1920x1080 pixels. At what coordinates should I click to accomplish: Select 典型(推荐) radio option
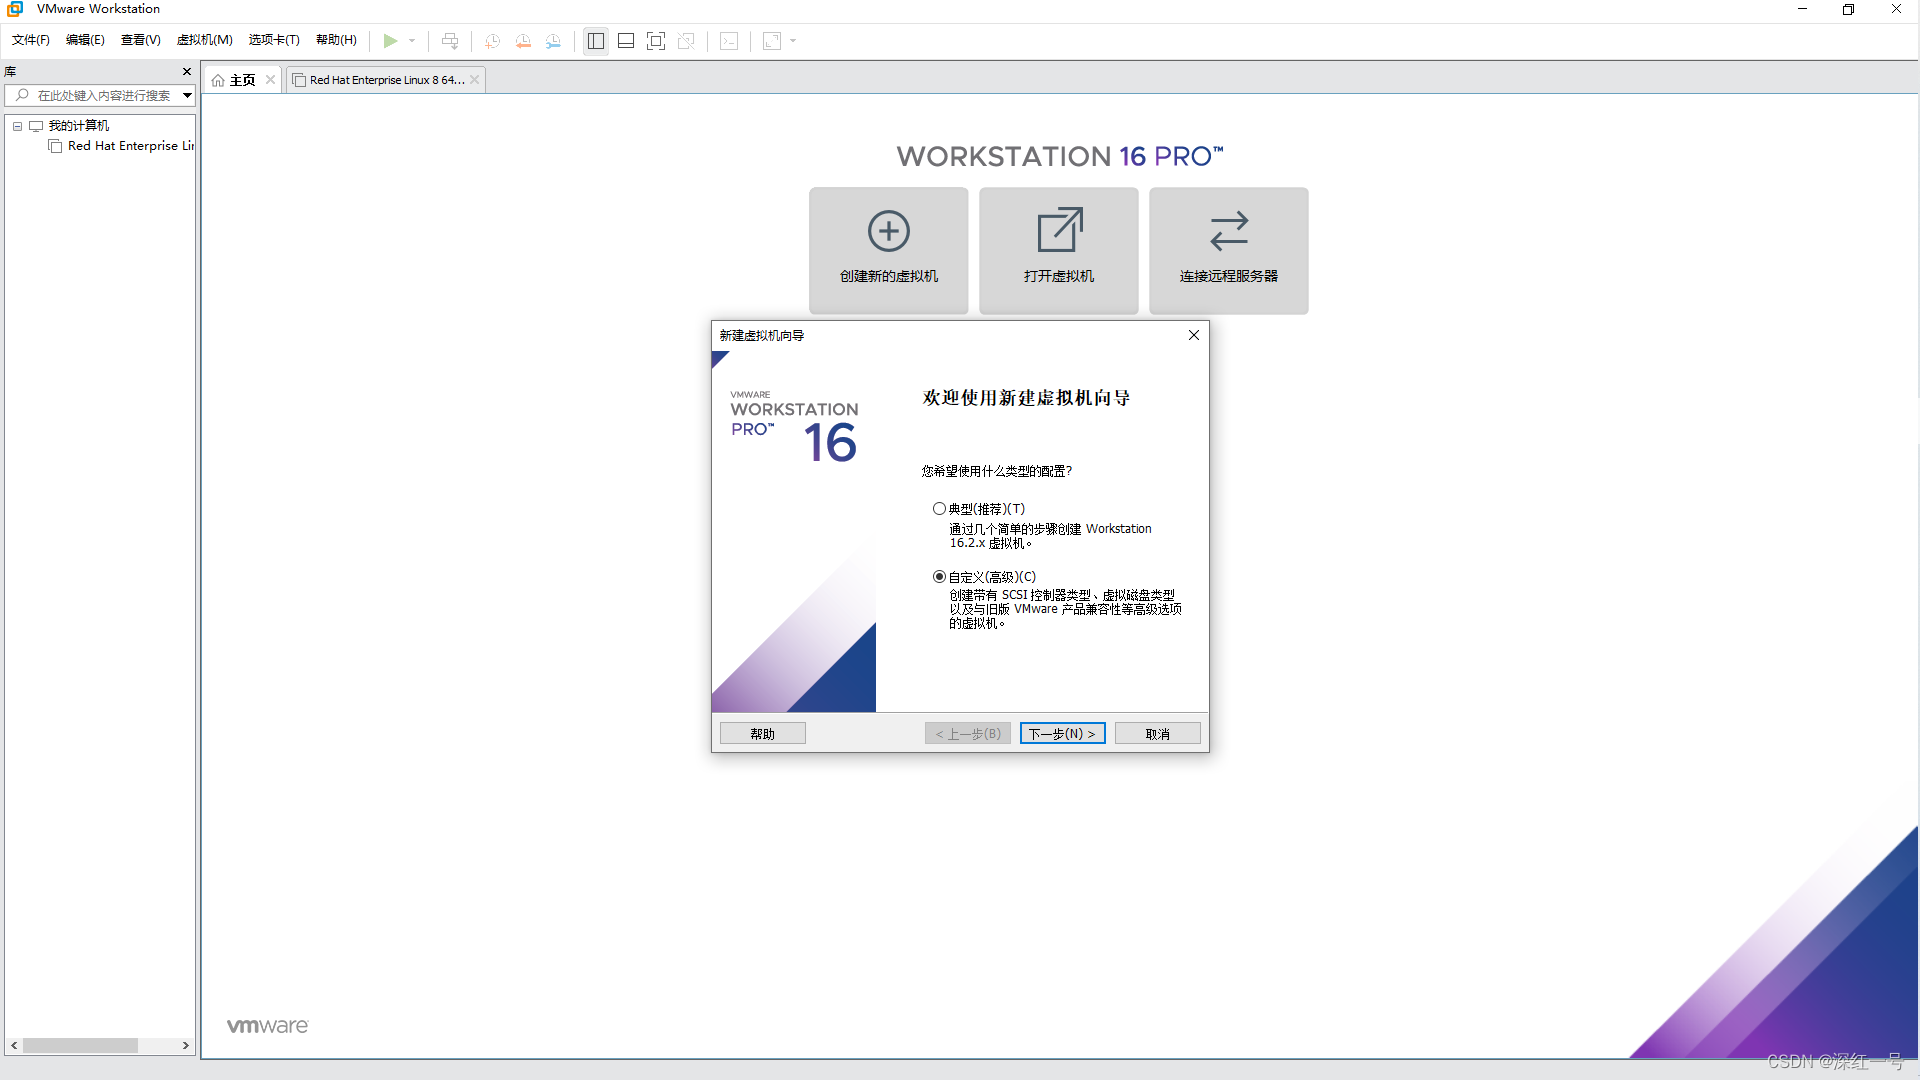(939, 509)
